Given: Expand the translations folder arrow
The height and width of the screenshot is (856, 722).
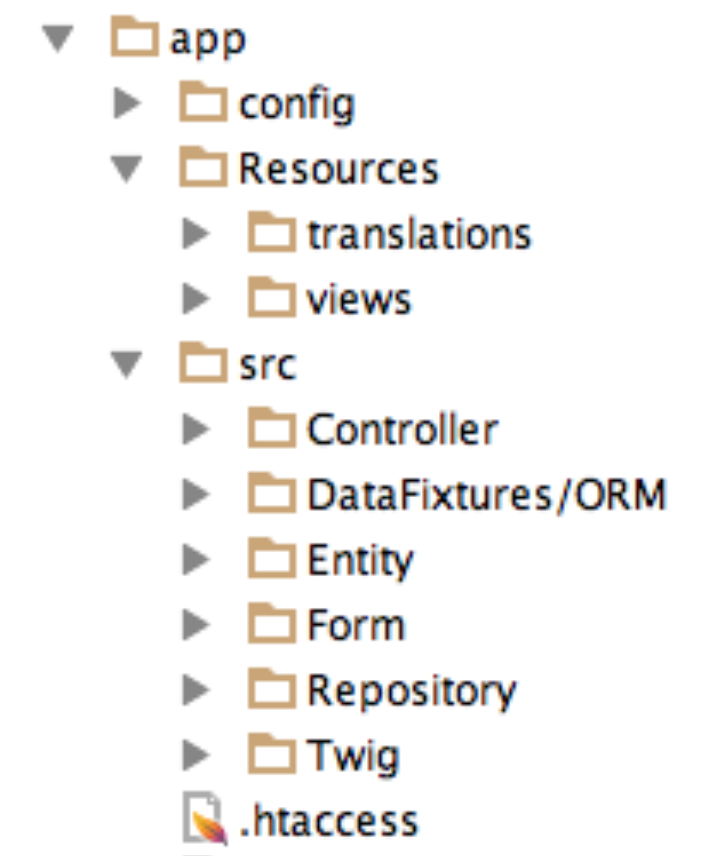Looking at the screenshot, I should coord(194,234).
